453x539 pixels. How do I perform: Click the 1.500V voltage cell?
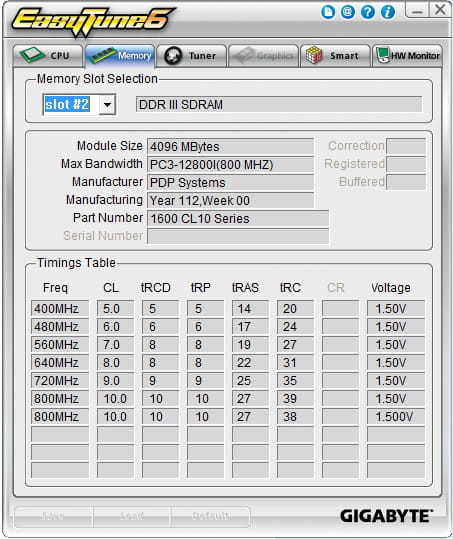(396, 416)
